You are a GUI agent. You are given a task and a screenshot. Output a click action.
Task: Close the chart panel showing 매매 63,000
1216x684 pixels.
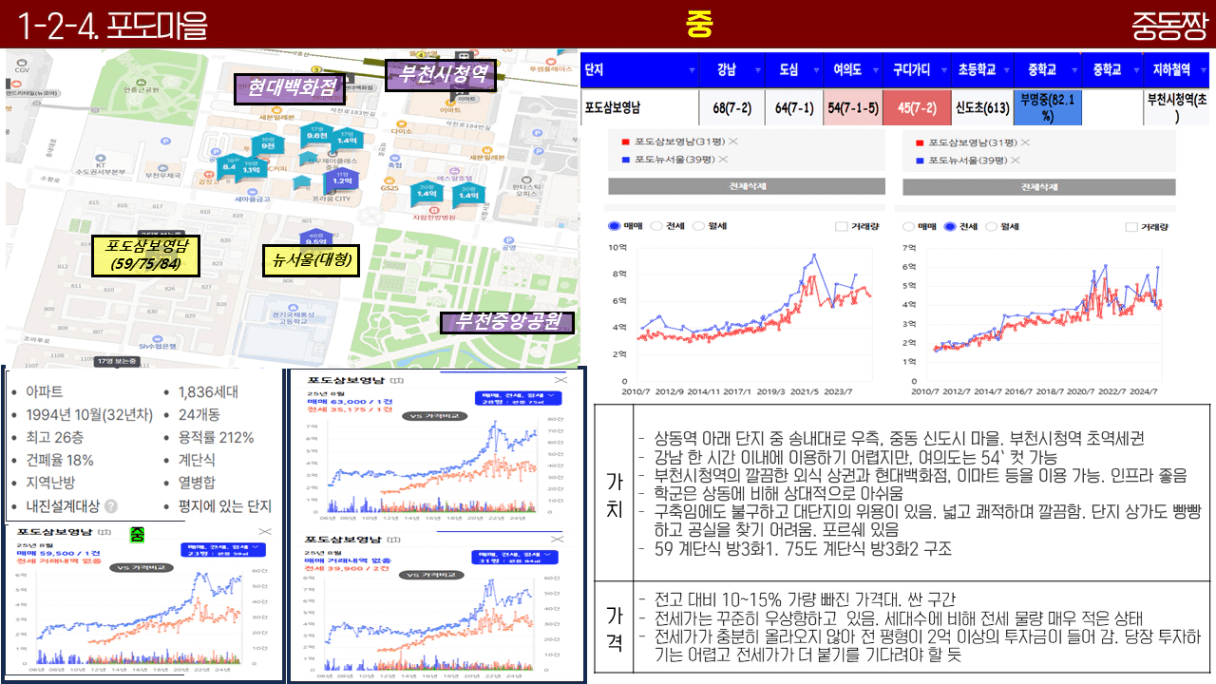click(x=561, y=381)
